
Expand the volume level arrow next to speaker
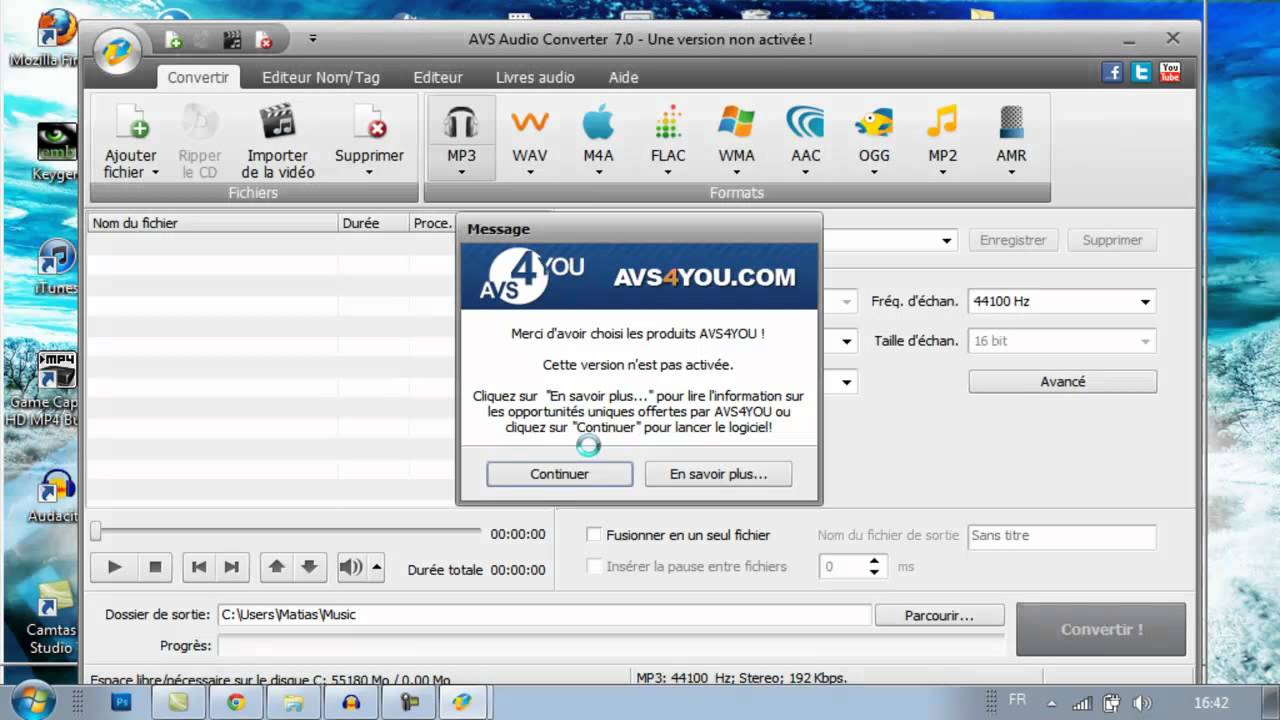pyautogui.click(x=377, y=567)
